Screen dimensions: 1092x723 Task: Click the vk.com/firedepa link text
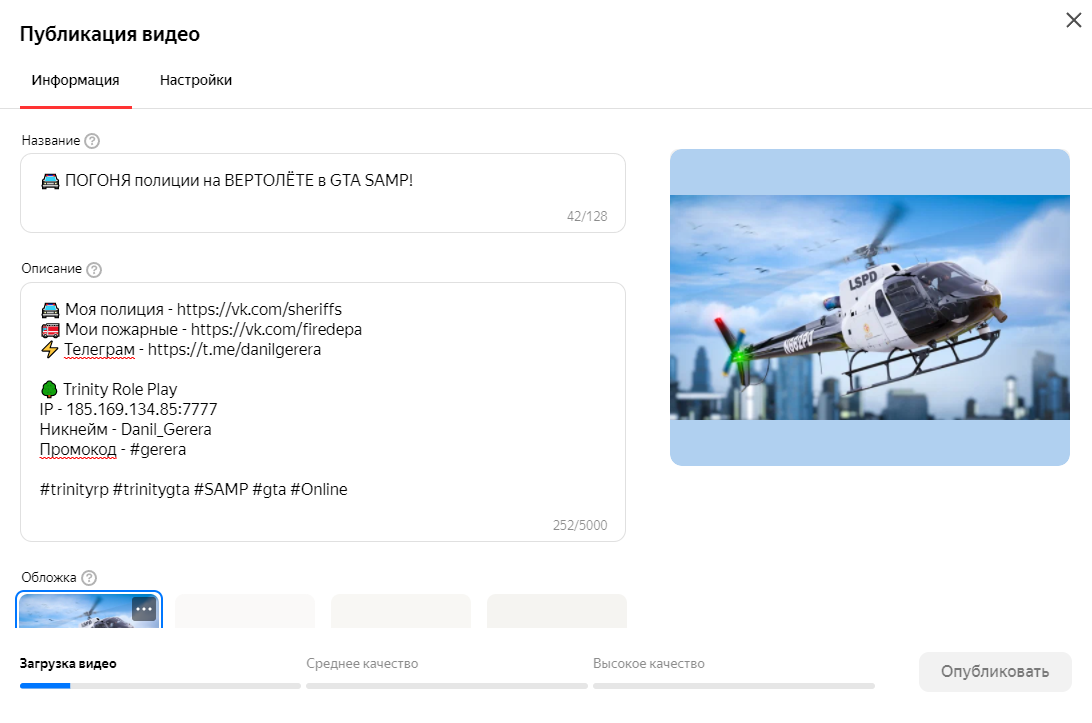276,329
